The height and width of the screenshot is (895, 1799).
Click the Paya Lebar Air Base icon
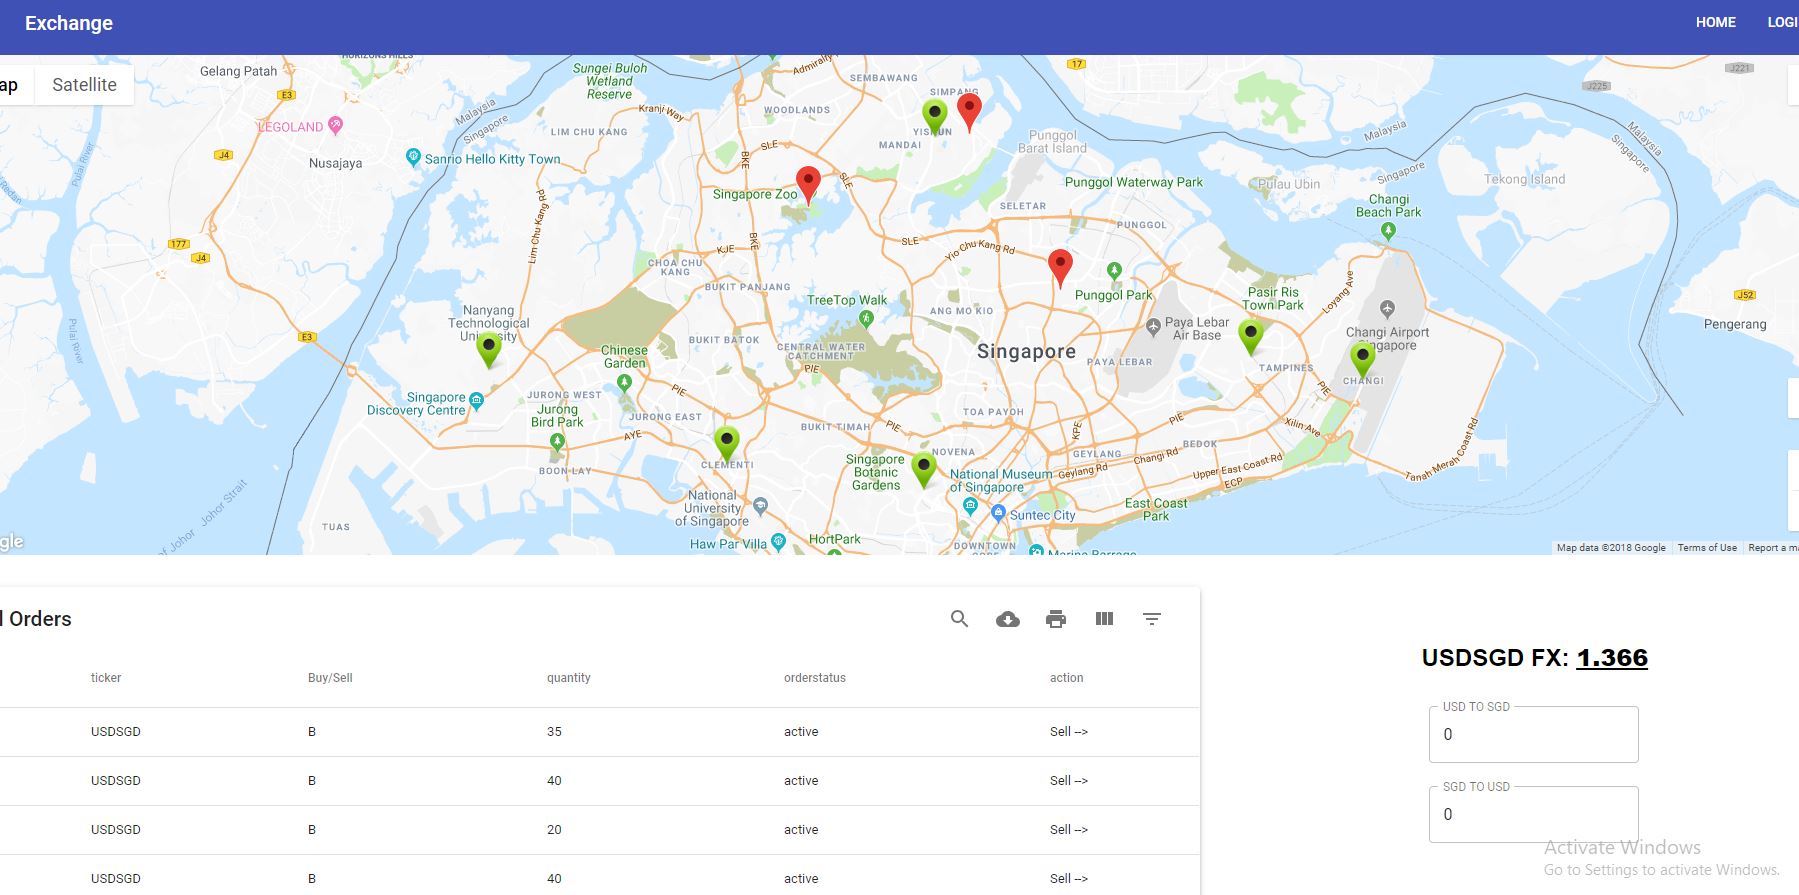(x=1153, y=327)
